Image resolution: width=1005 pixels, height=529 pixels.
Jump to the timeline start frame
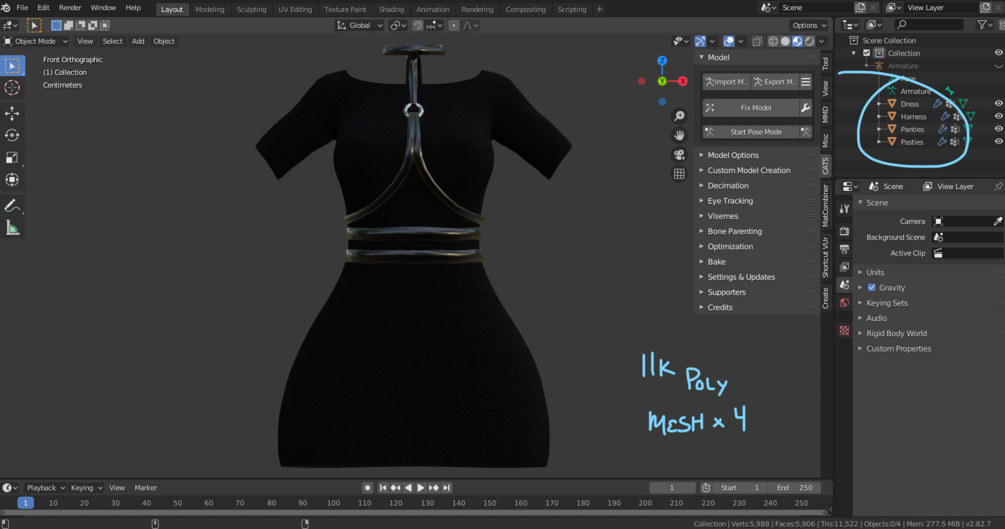click(383, 488)
